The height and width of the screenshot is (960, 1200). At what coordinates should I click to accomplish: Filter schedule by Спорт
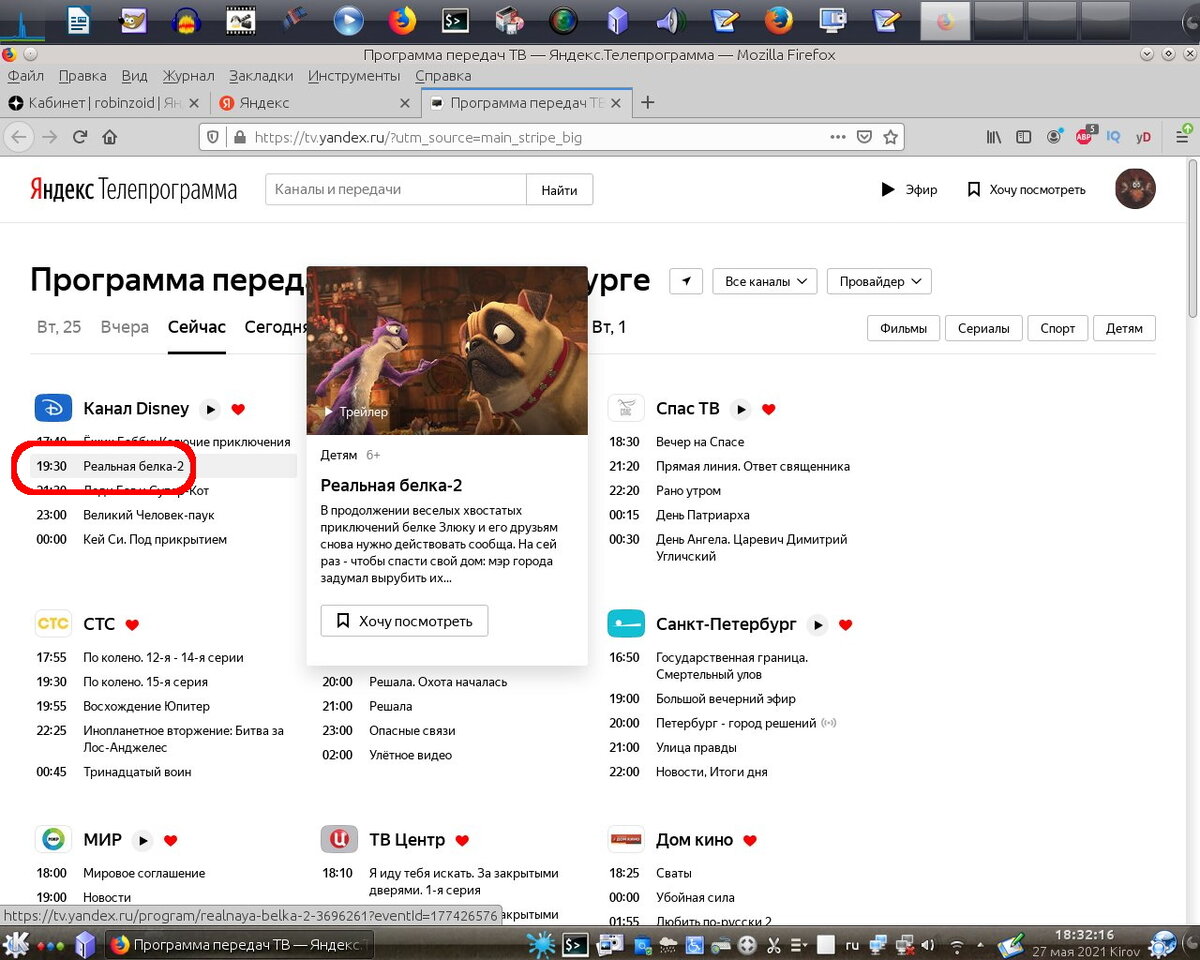click(1057, 328)
